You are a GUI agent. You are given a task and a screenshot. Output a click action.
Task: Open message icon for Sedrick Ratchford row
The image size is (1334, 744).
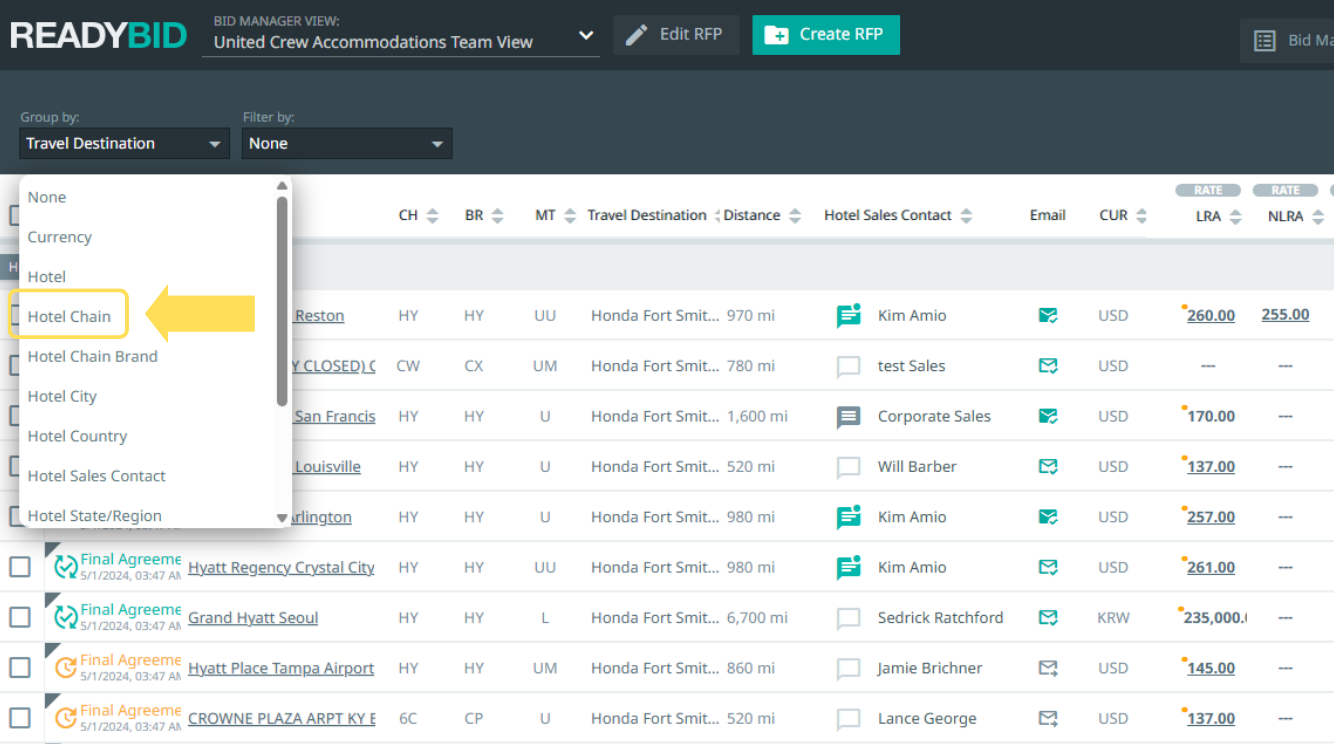(x=848, y=618)
